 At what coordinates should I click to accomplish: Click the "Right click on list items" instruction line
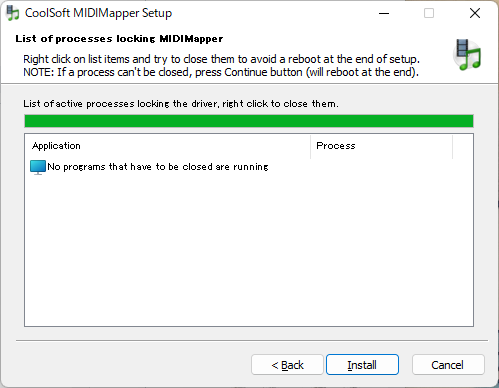(x=221, y=59)
